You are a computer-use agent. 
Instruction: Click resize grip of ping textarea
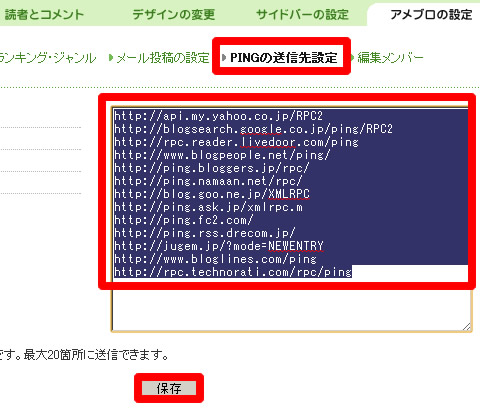pyautogui.click(x=467, y=327)
